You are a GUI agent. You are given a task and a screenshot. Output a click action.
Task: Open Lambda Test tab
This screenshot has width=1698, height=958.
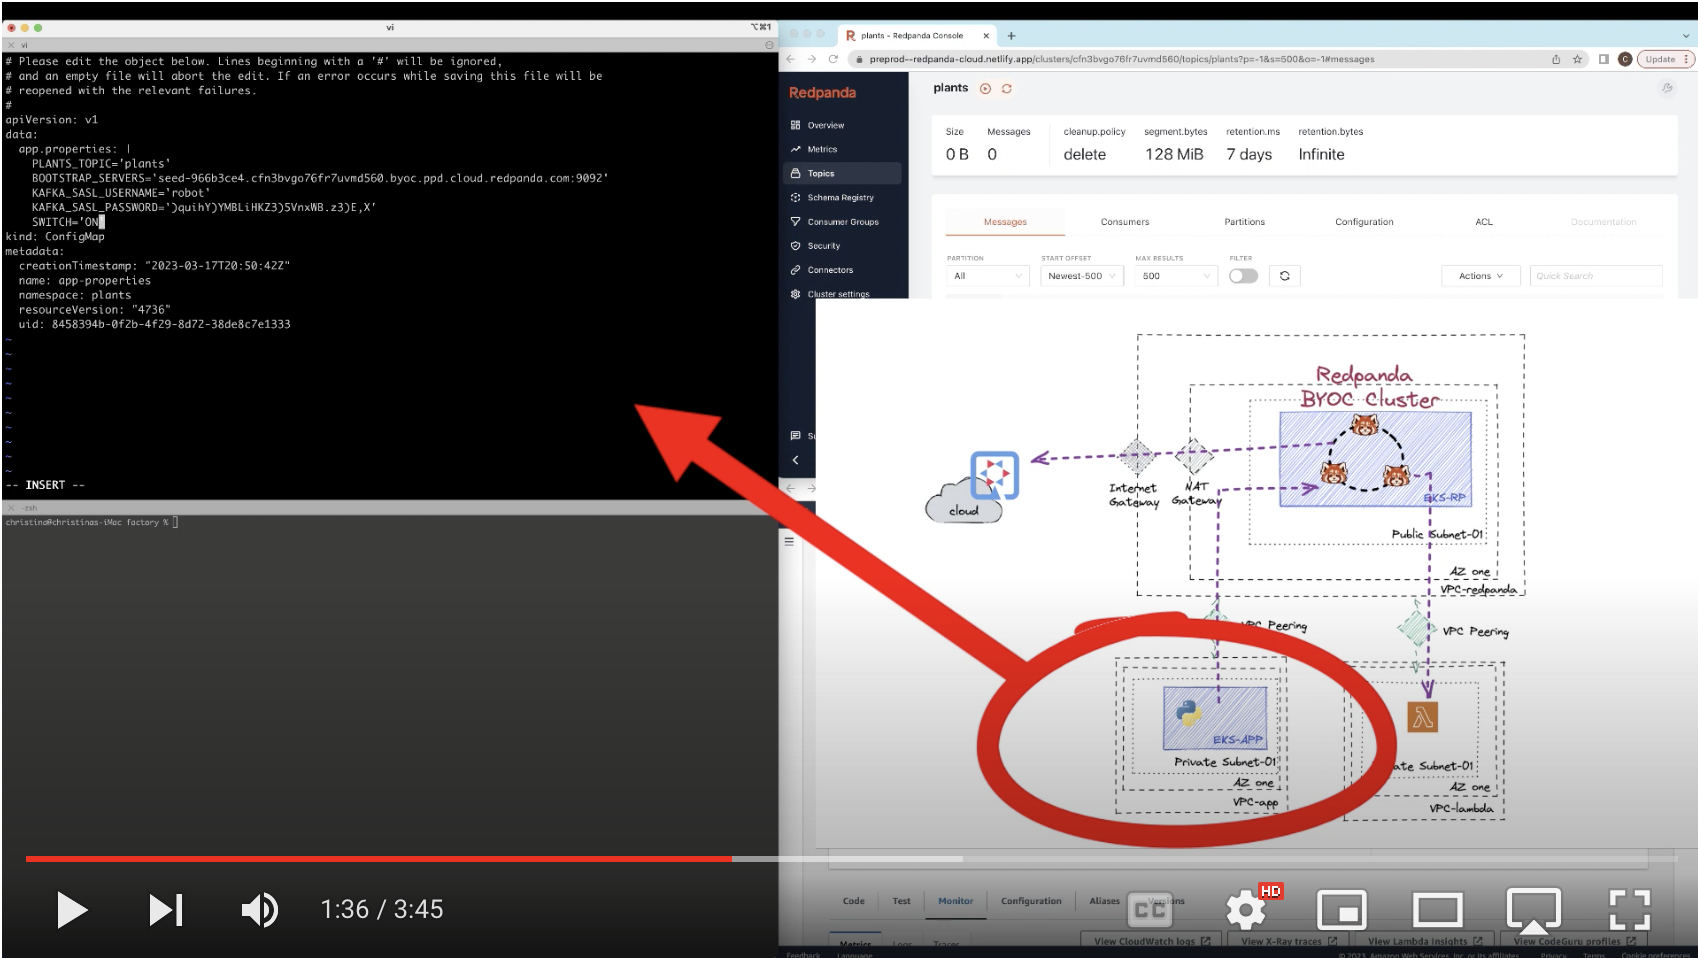click(x=901, y=901)
